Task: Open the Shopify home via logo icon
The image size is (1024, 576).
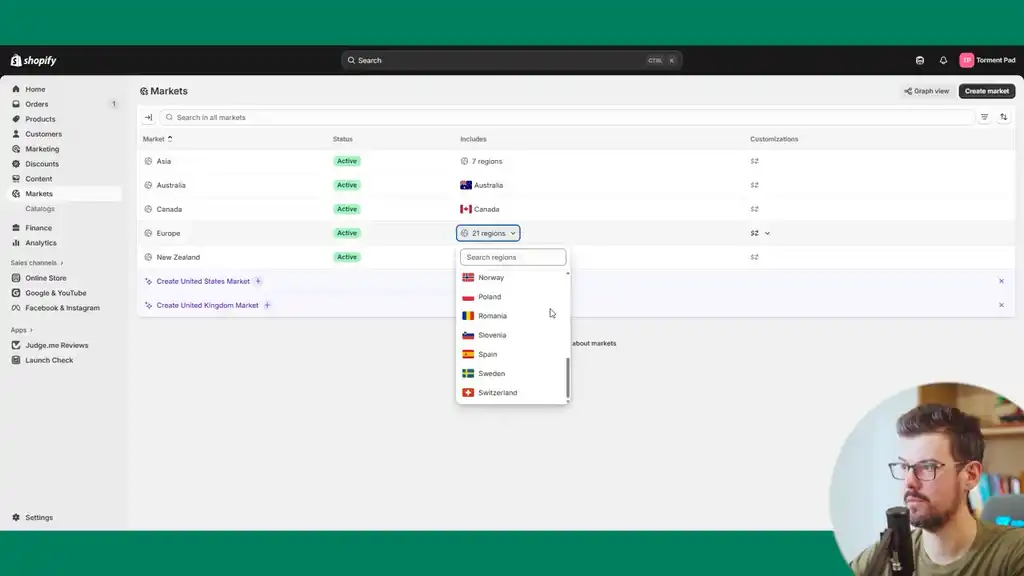Action: (16, 59)
